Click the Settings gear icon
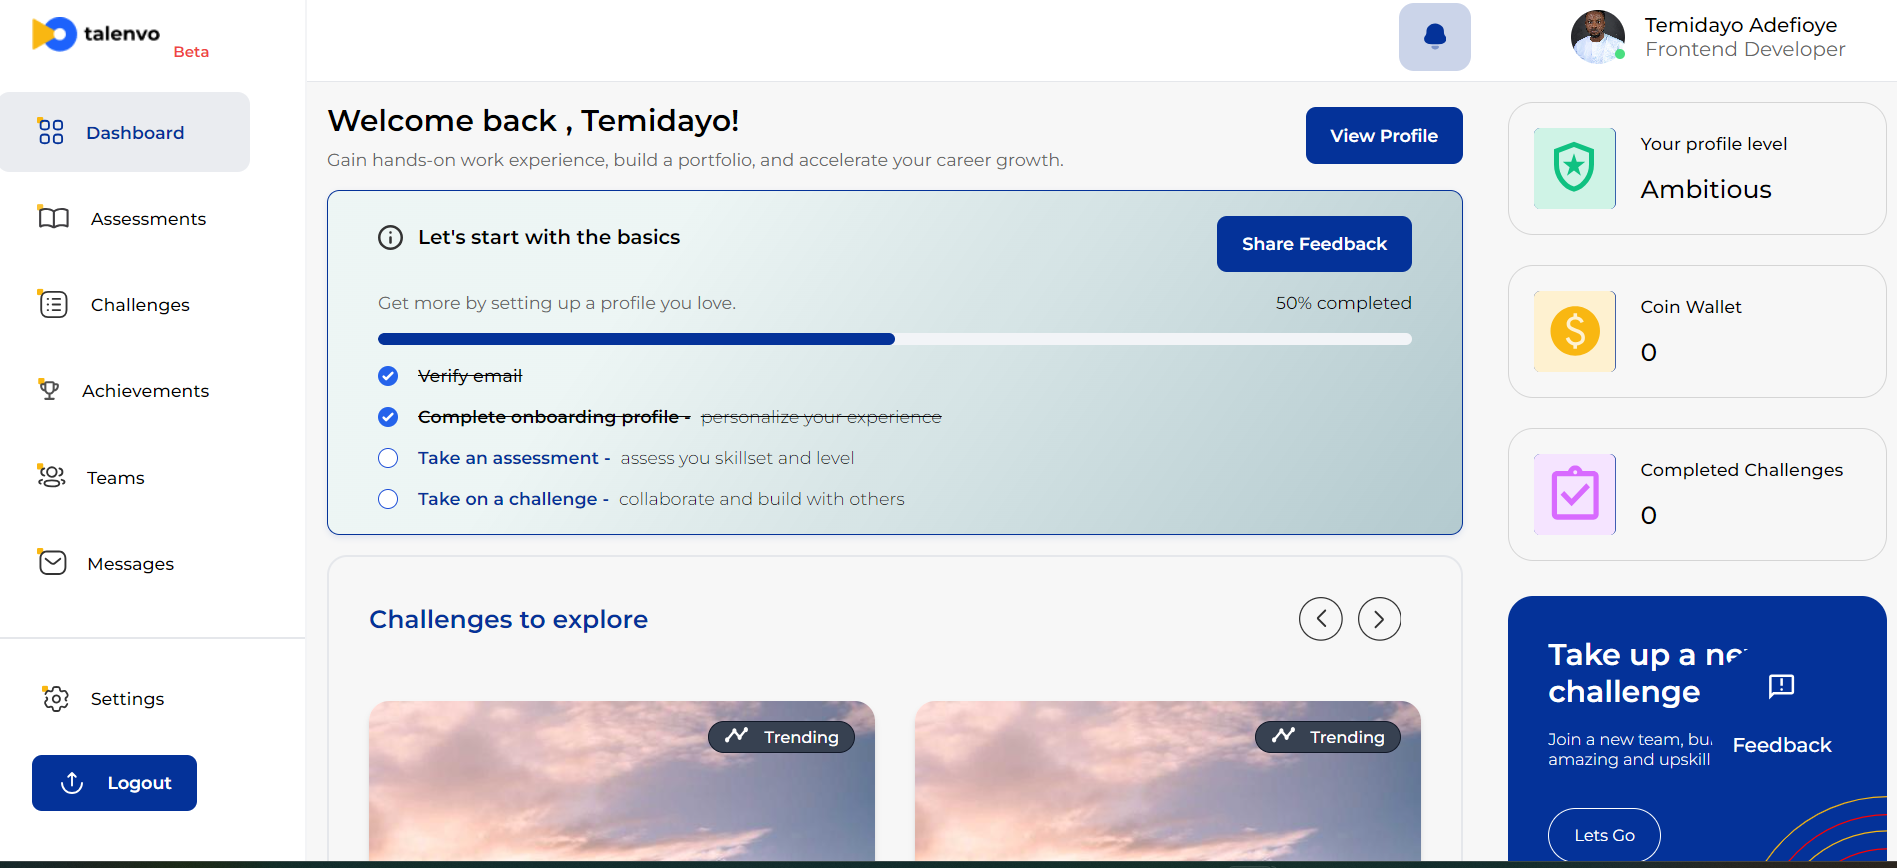This screenshot has height=868, width=1897. tap(56, 698)
